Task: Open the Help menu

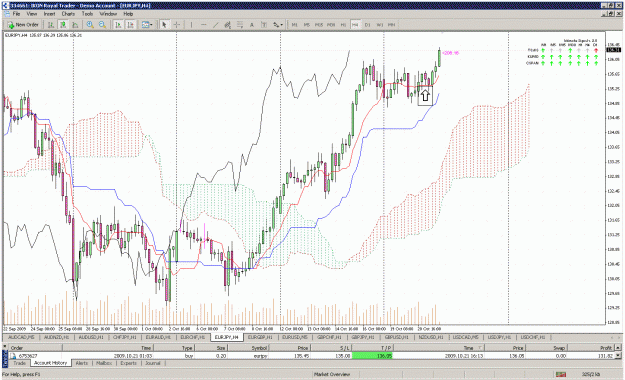Action: 128,14
